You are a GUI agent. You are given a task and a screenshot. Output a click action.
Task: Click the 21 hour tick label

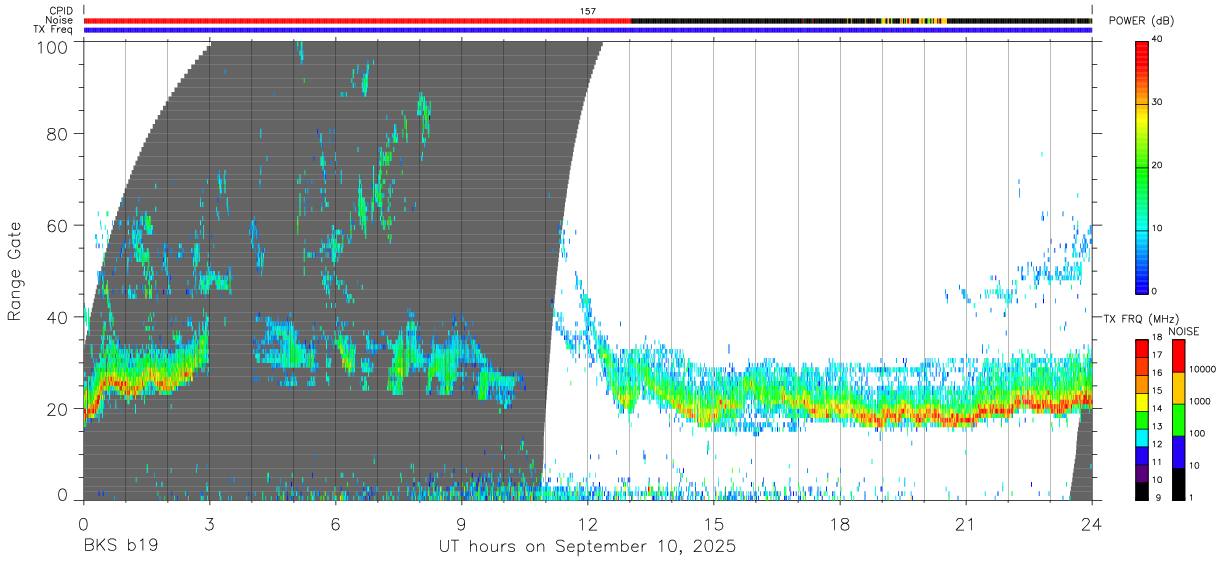(966, 525)
